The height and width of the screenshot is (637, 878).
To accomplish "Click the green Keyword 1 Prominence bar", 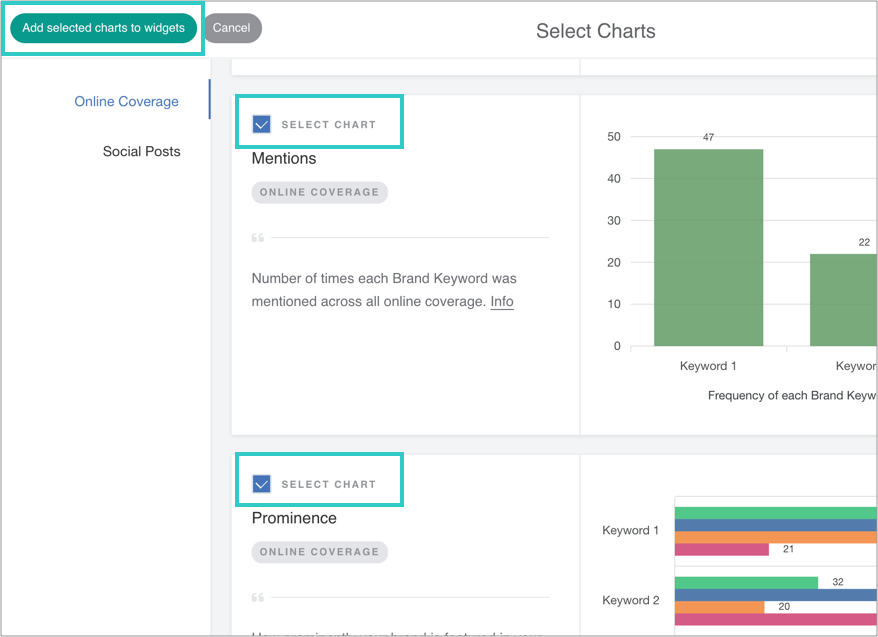I will (x=775, y=514).
